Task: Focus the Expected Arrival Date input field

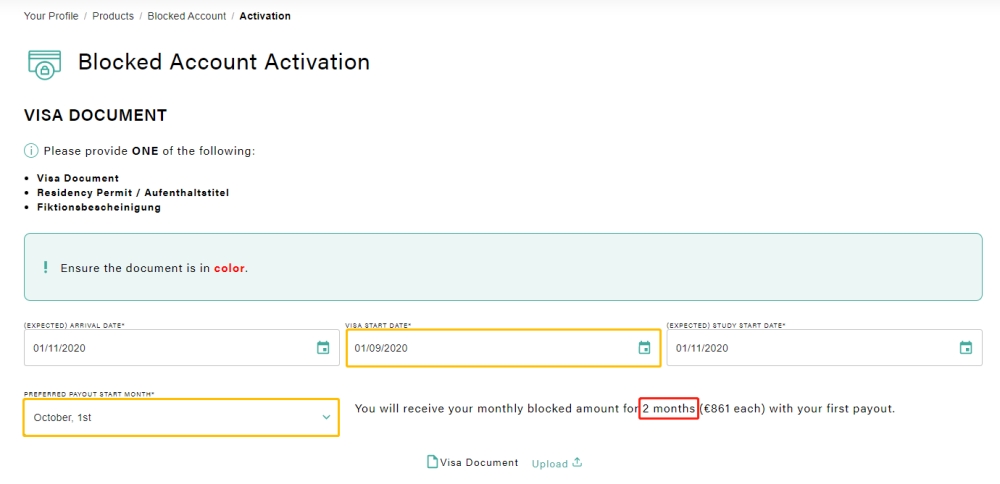Action: point(182,348)
